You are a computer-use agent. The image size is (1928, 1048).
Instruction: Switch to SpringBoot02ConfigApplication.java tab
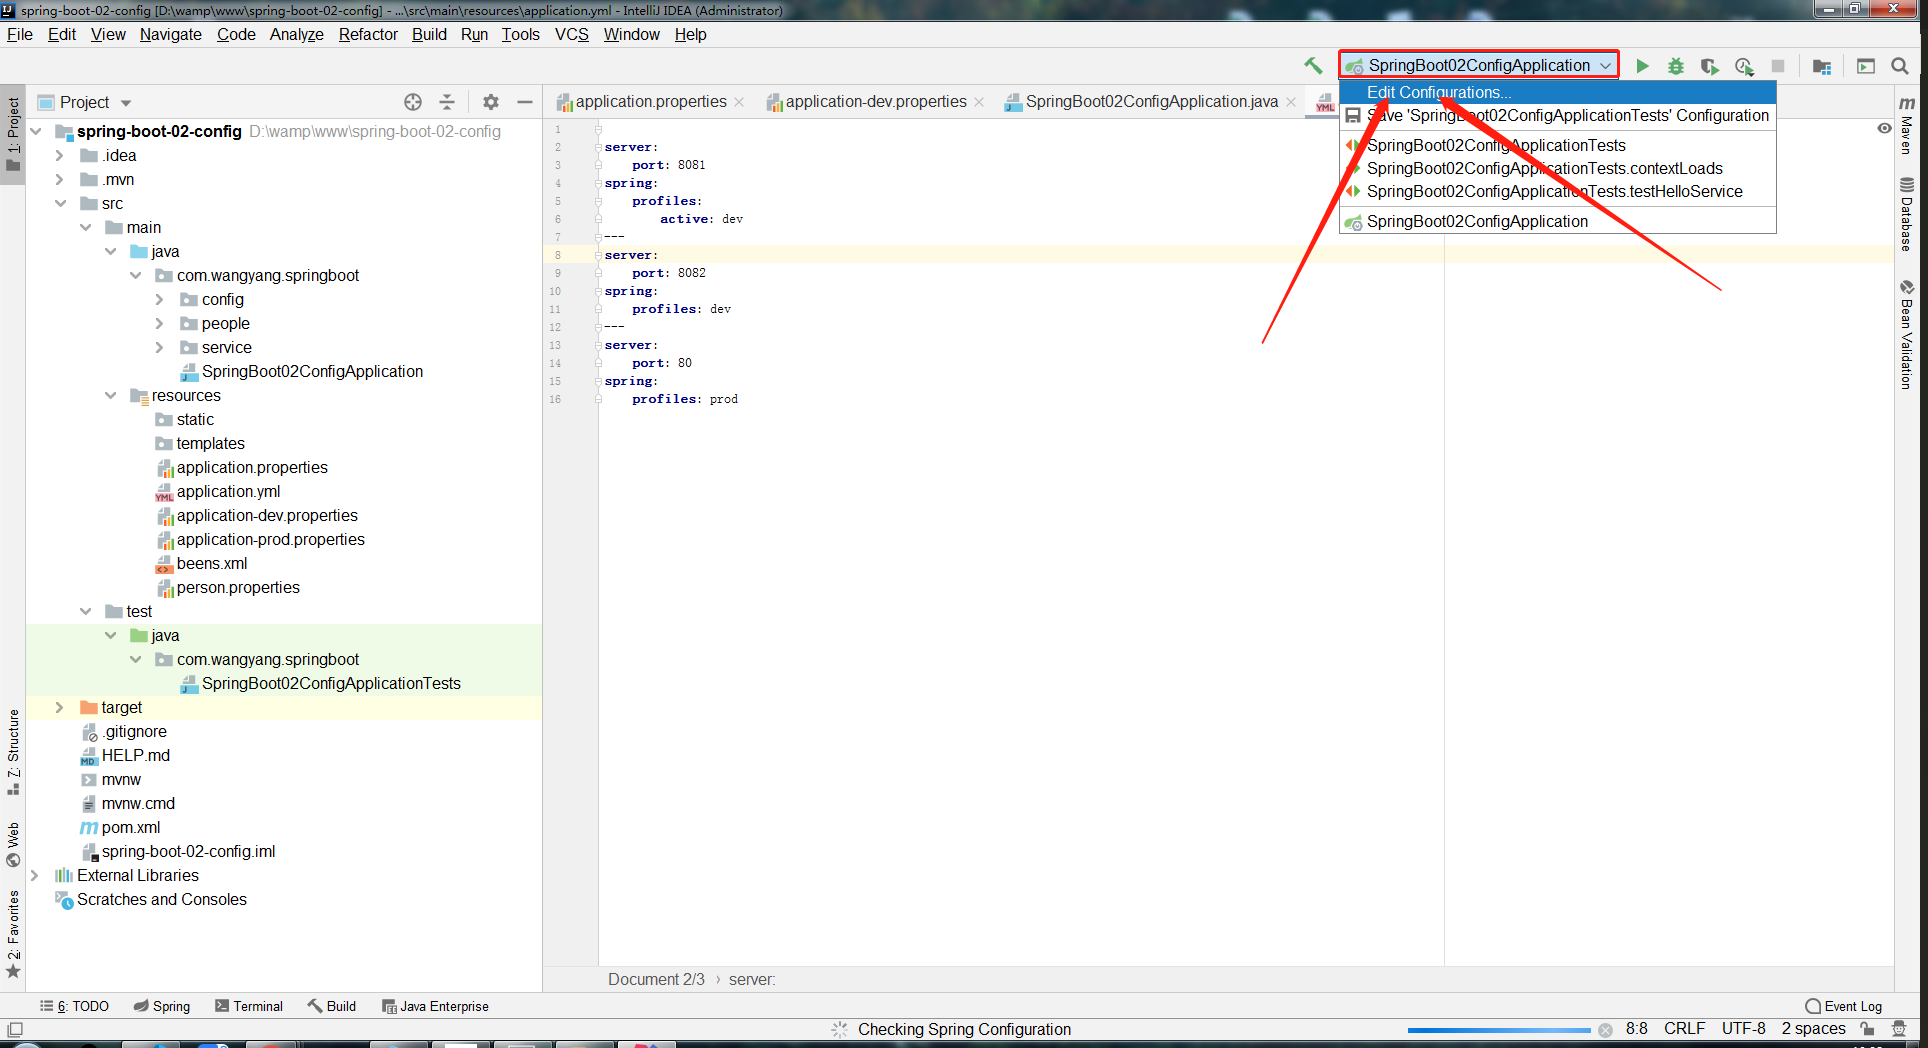(x=1151, y=102)
